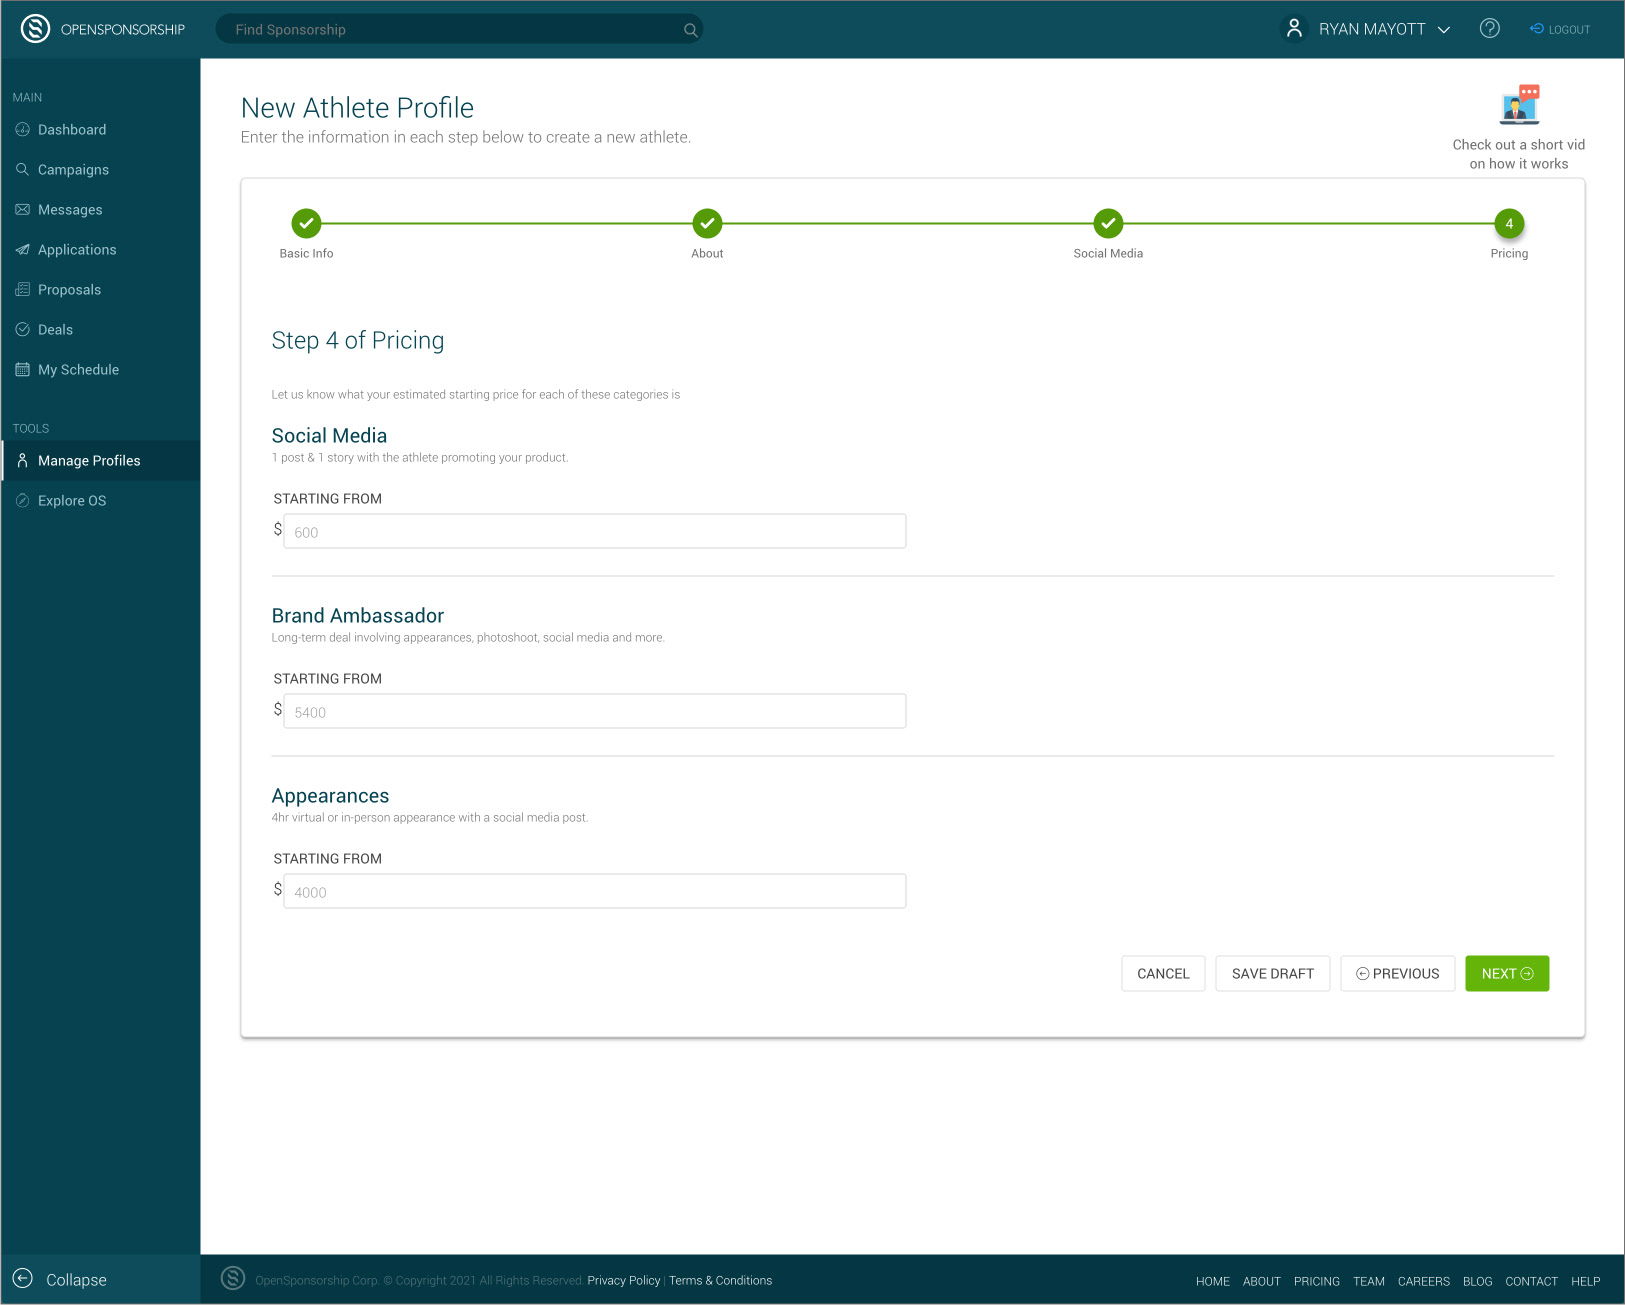Screen dimensions: 1625x1305
Task: Open Explore OS in sidebar
Action: click(100, 501)
